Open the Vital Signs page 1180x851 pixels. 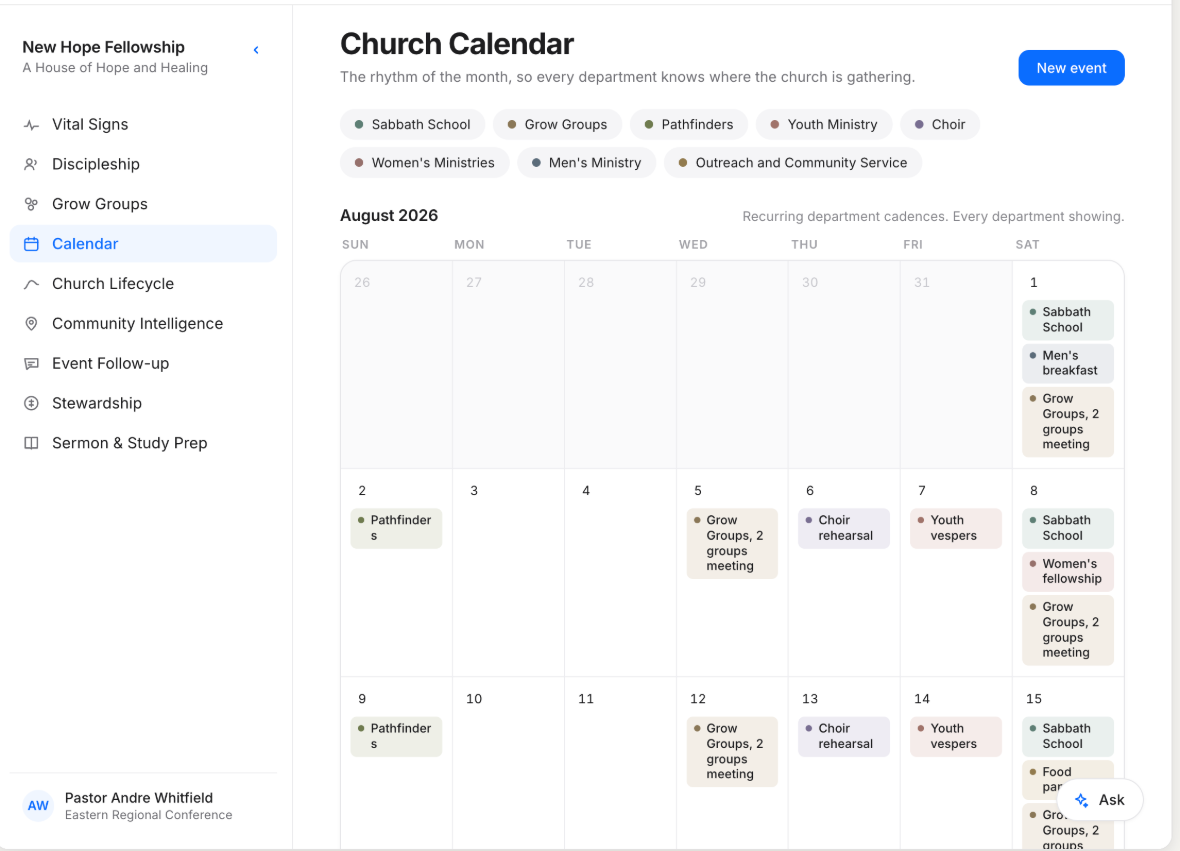143,125
